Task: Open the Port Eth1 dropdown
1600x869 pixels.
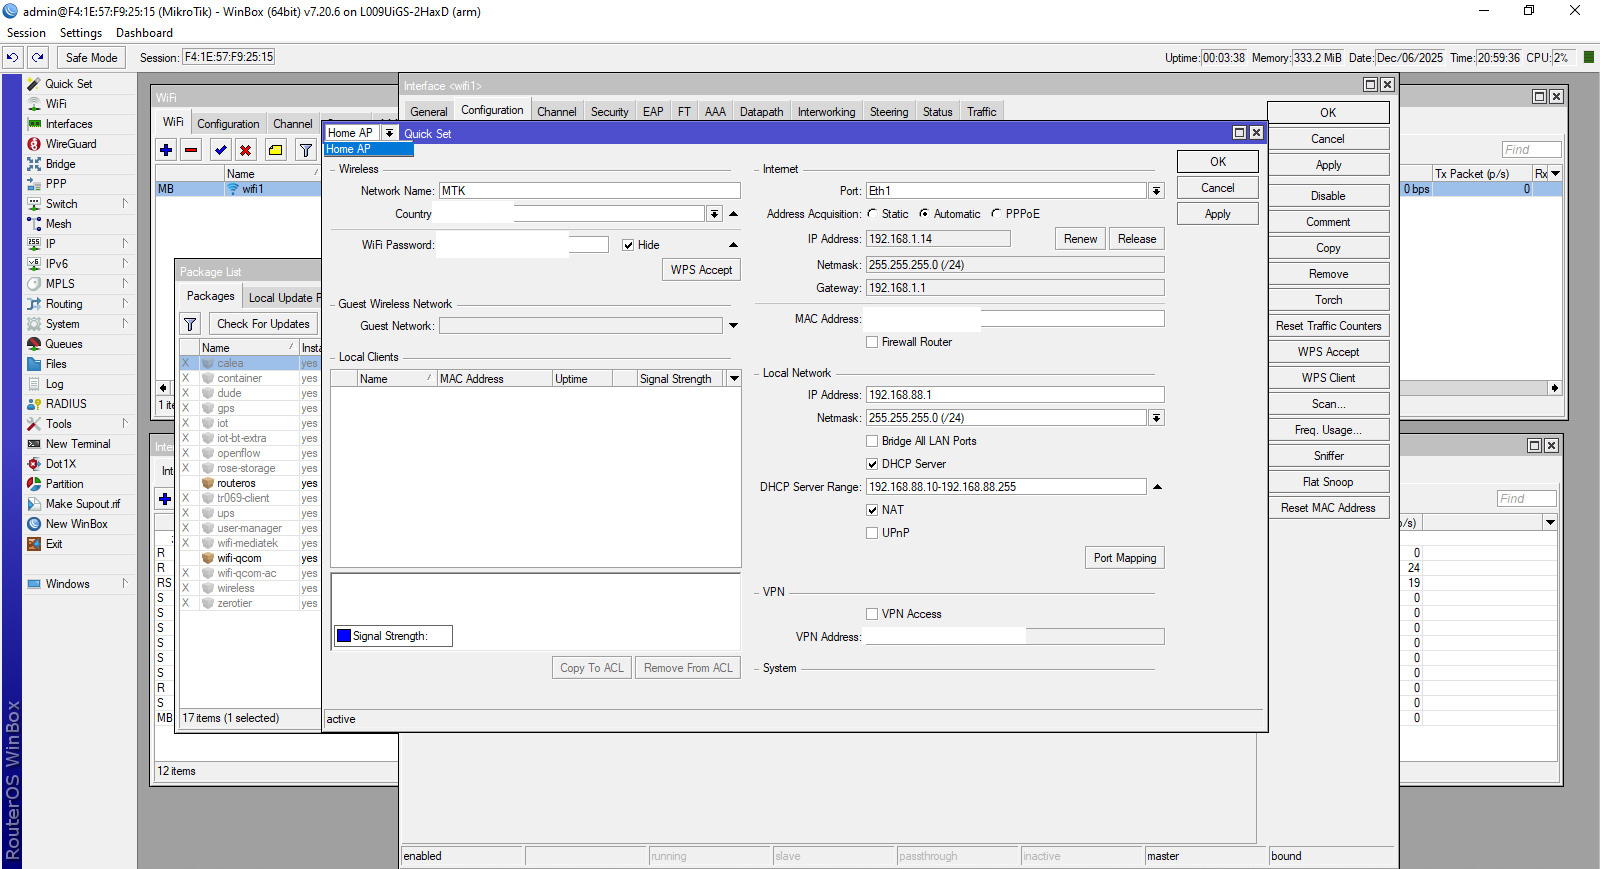Action: [x=1156, y=191]
